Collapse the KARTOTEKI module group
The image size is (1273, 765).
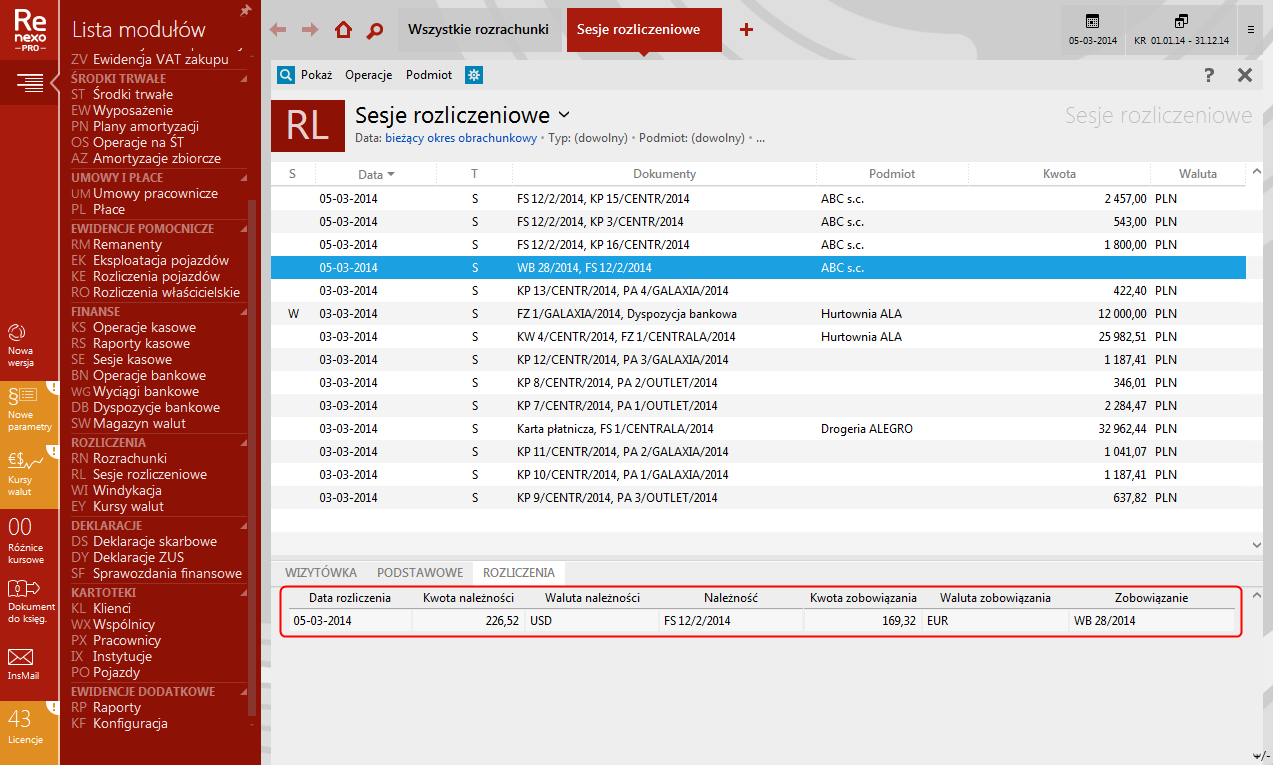(x=245, y=593)
